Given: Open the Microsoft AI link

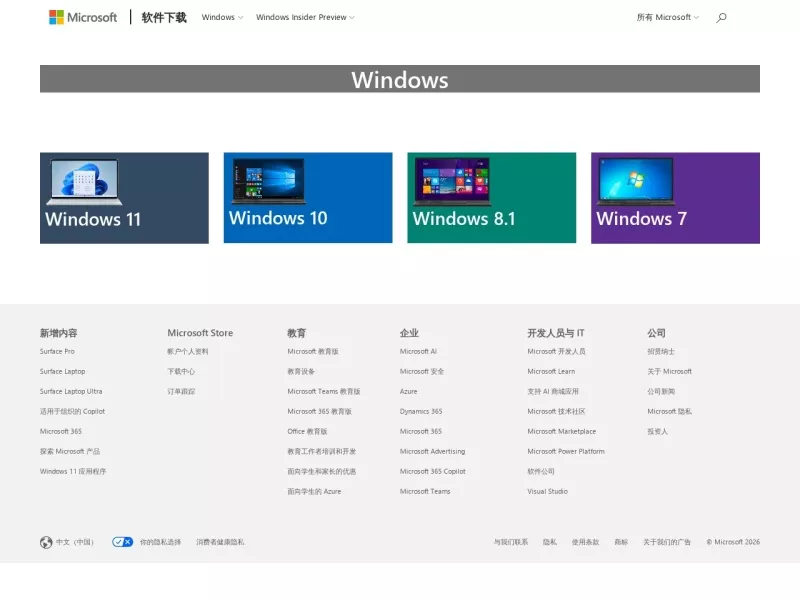Looking at the screenshot, I should pos(418,352).
